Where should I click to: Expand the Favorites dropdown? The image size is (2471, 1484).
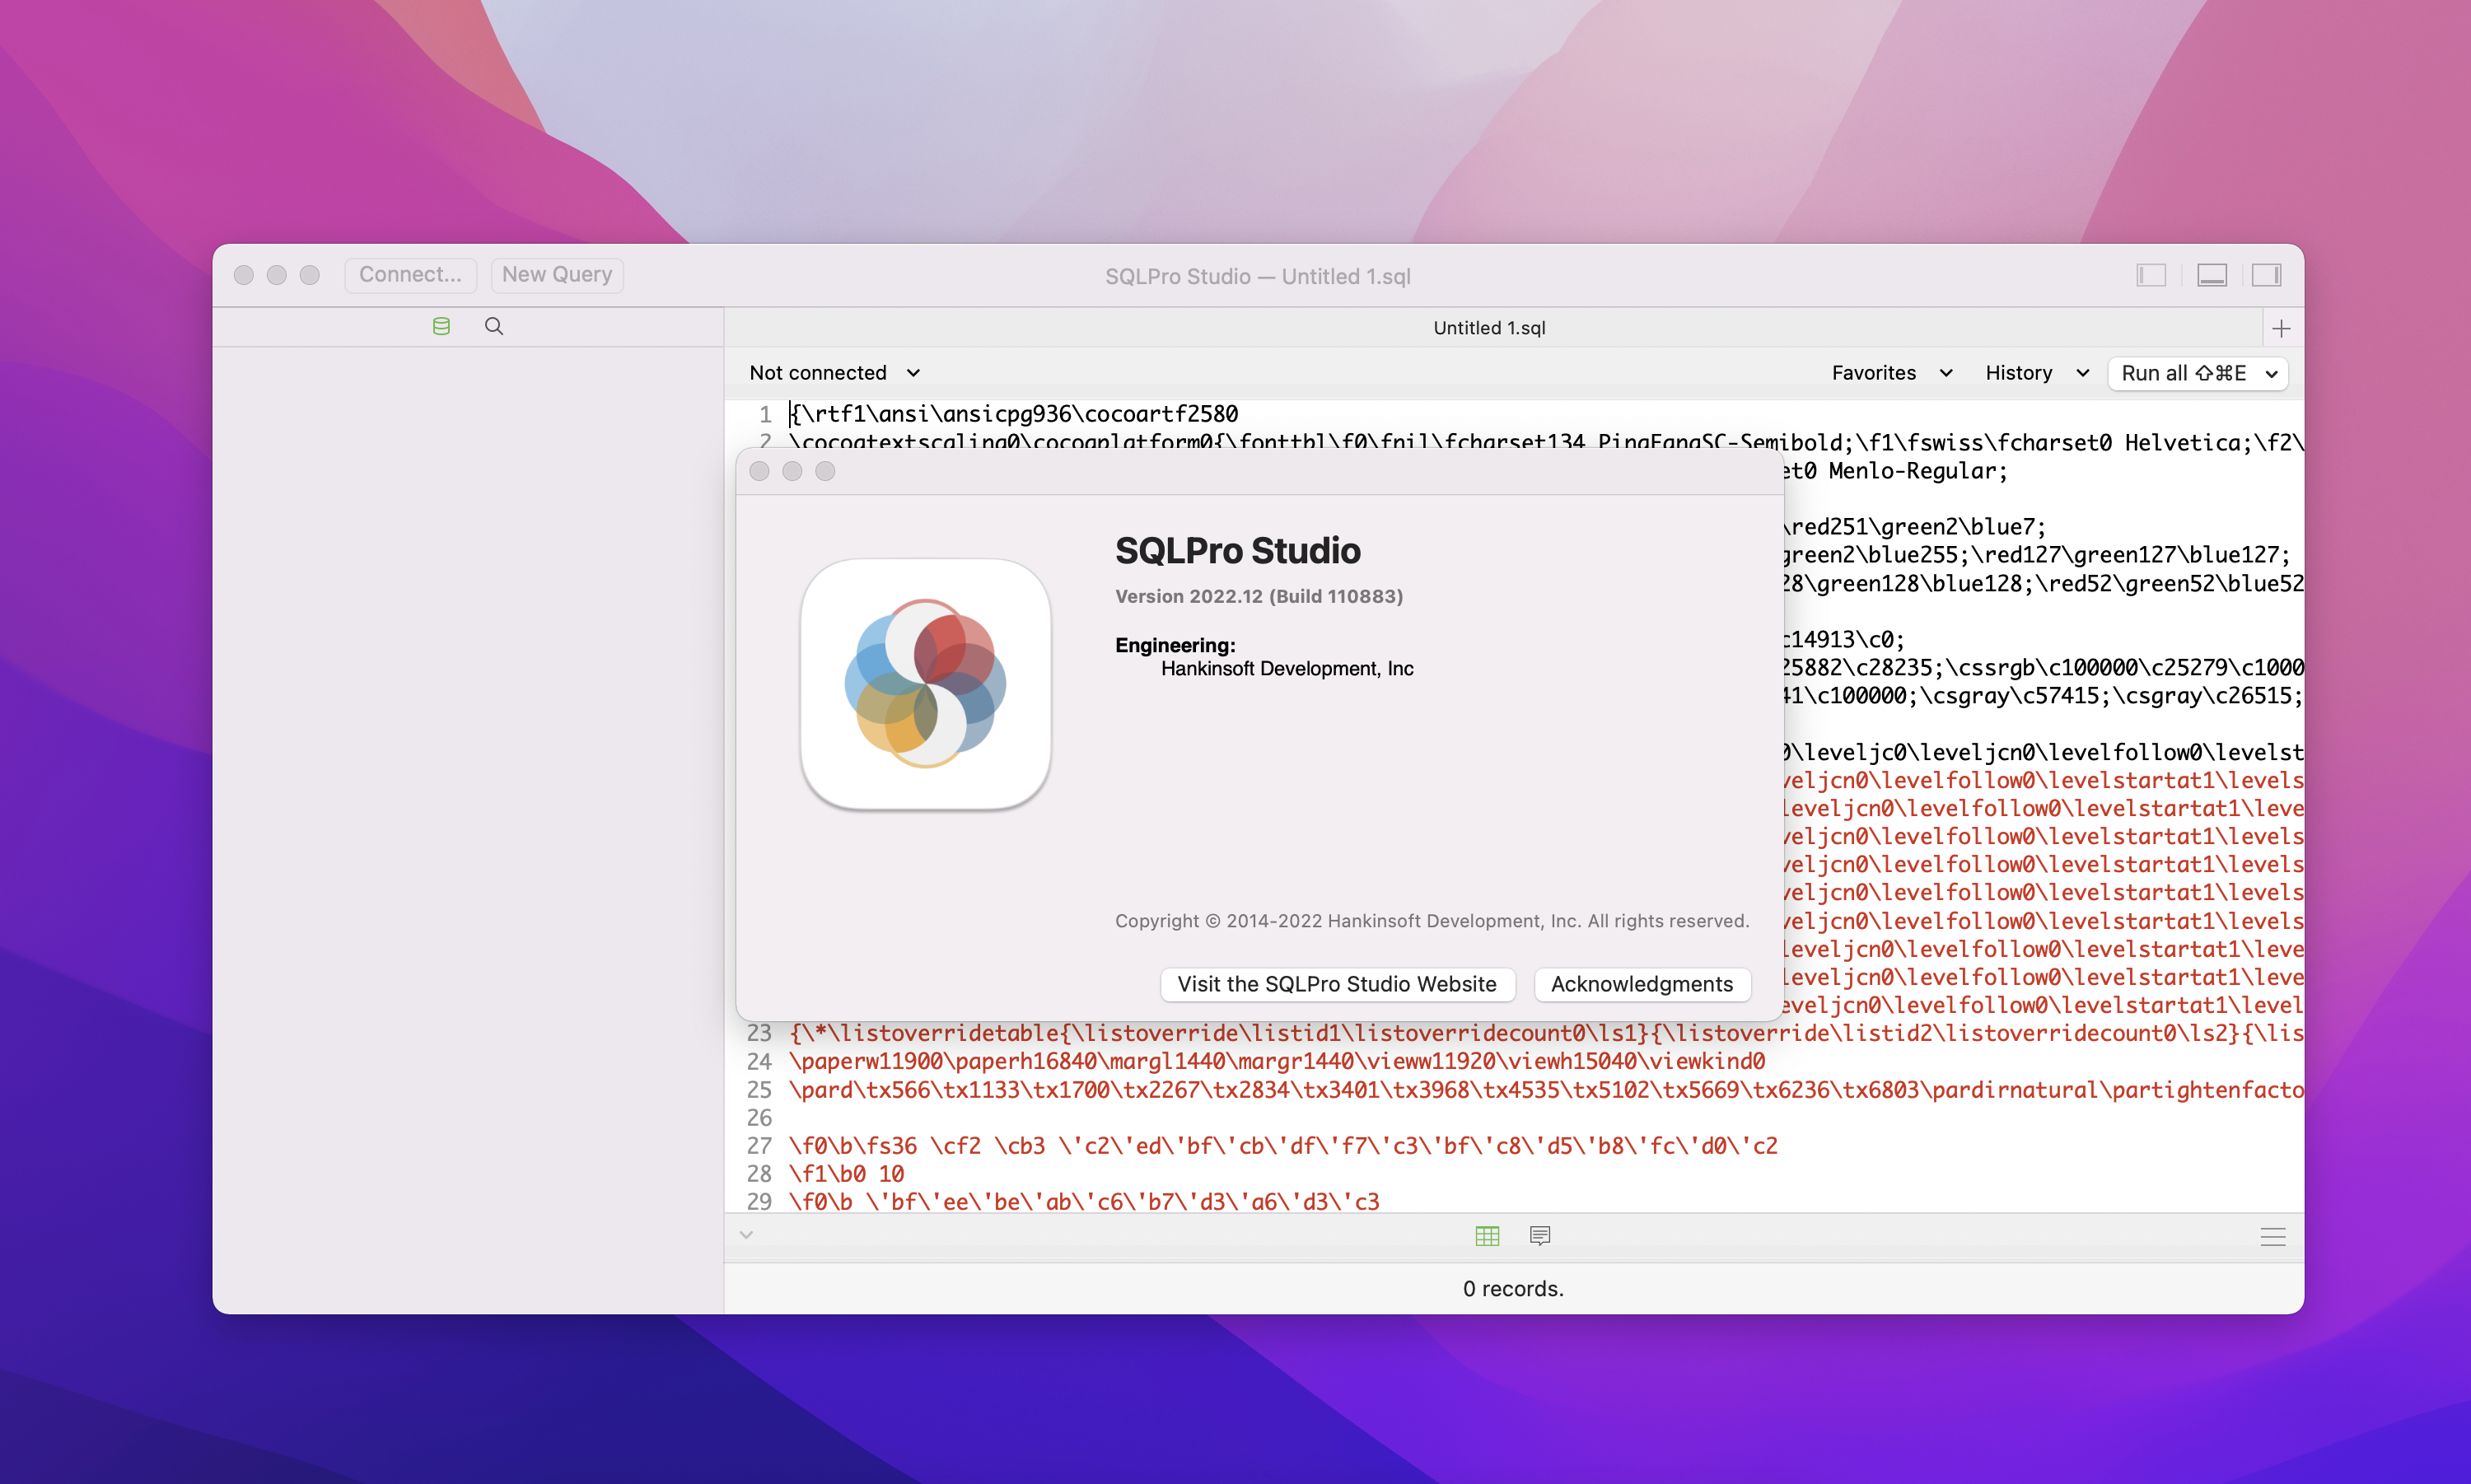pyautogui.click(x=1891, y=373)
